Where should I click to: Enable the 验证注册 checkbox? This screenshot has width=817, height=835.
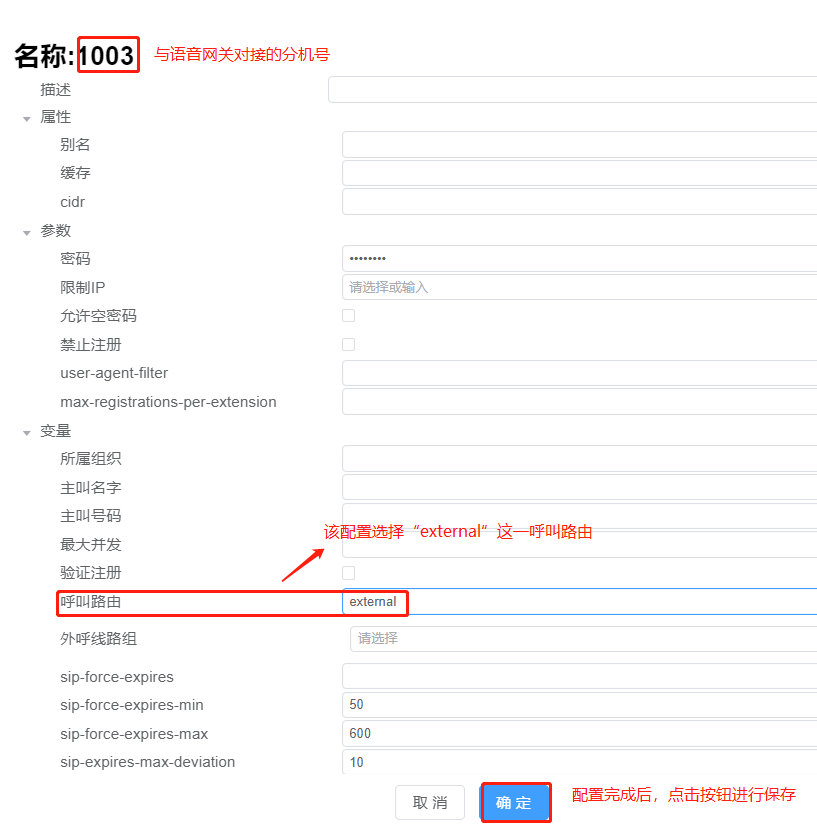click(349, 572)
